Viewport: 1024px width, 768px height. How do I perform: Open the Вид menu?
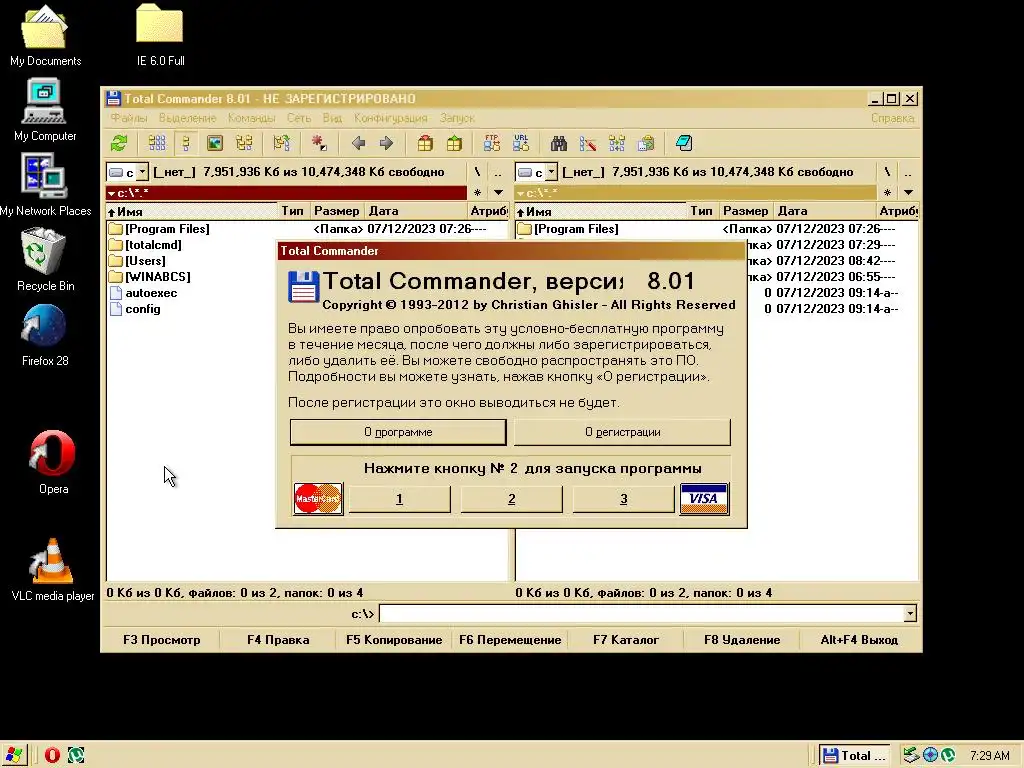pos(332,118)
